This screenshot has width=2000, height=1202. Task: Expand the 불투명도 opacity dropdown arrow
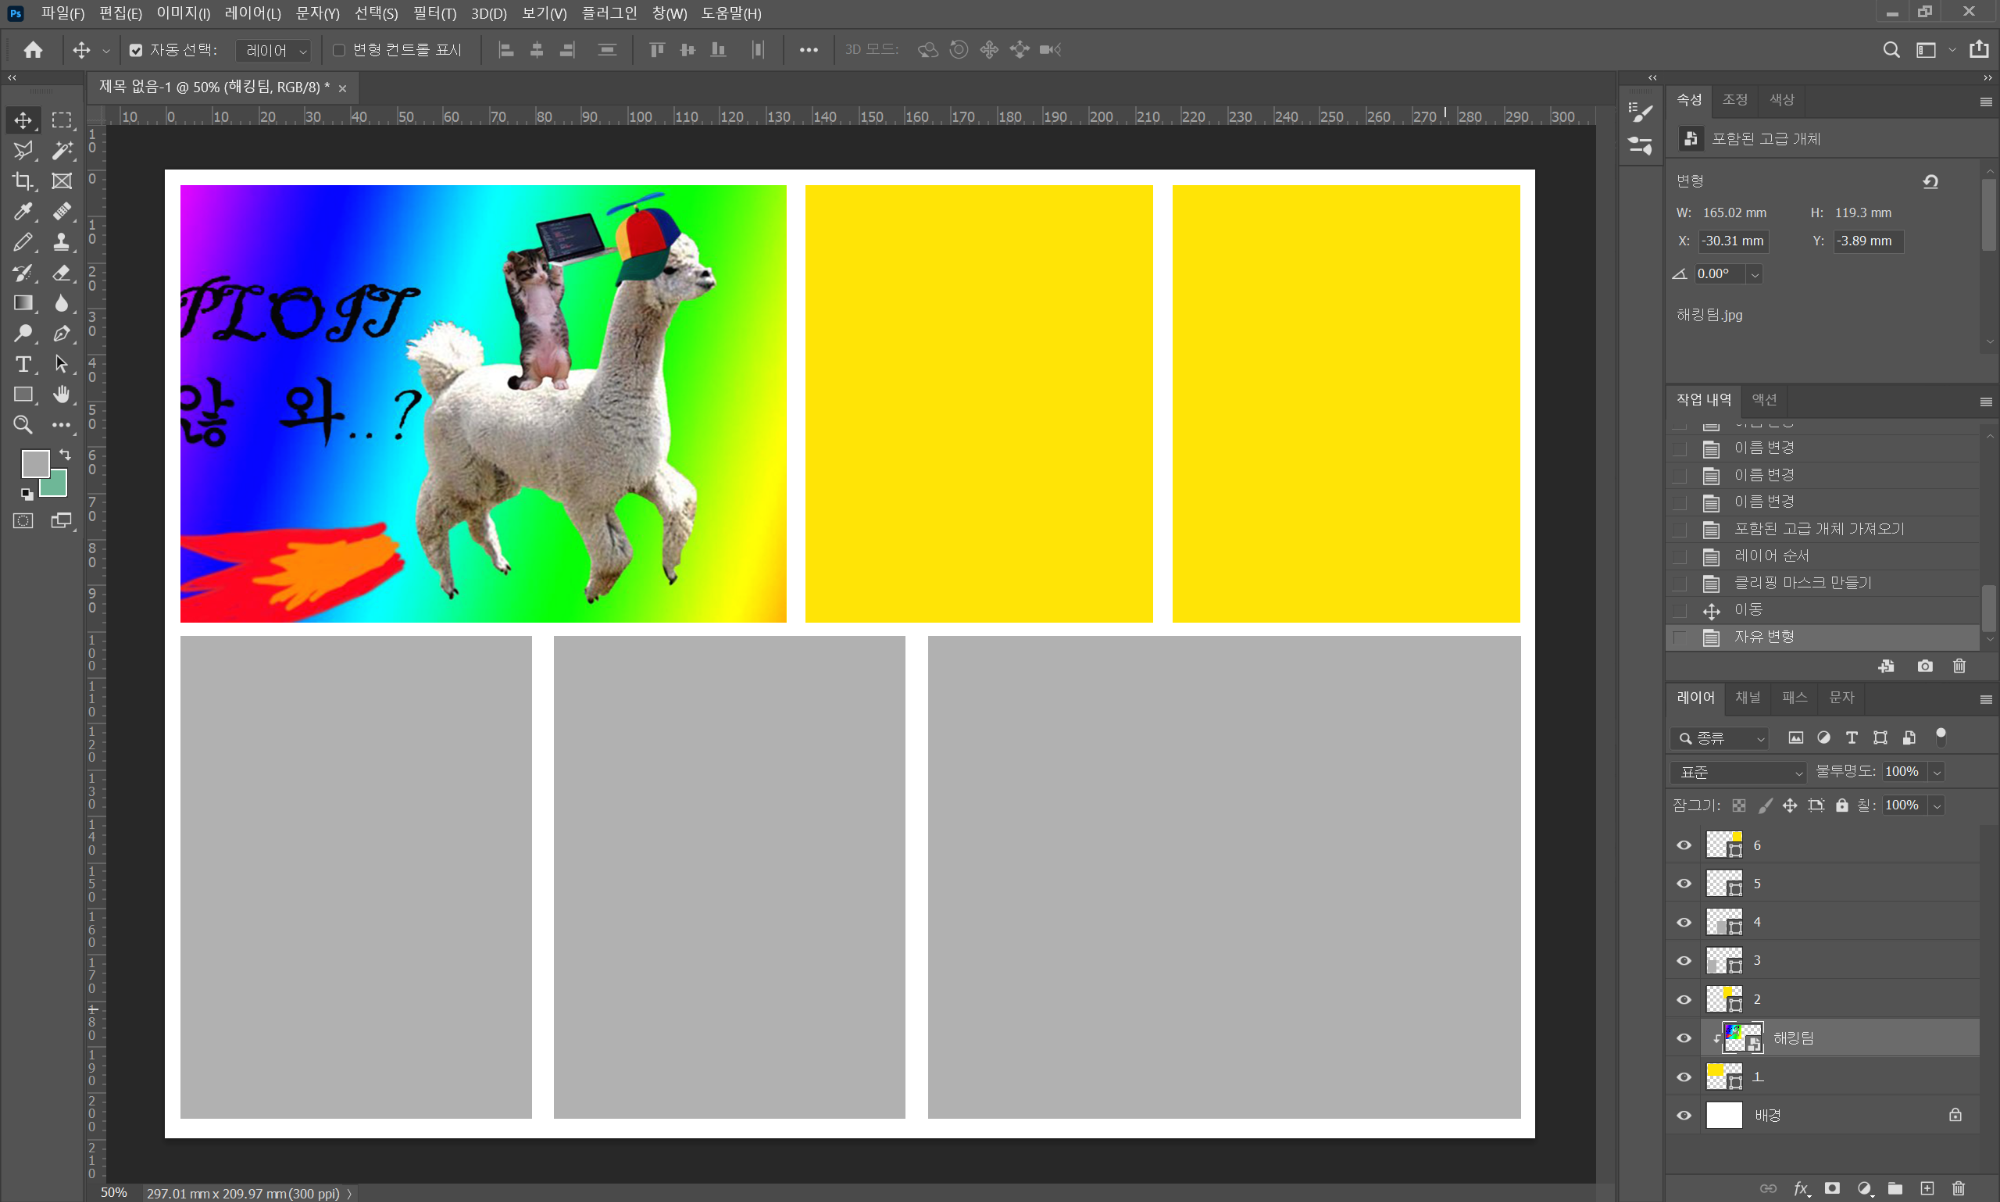tap(1937, 772)
